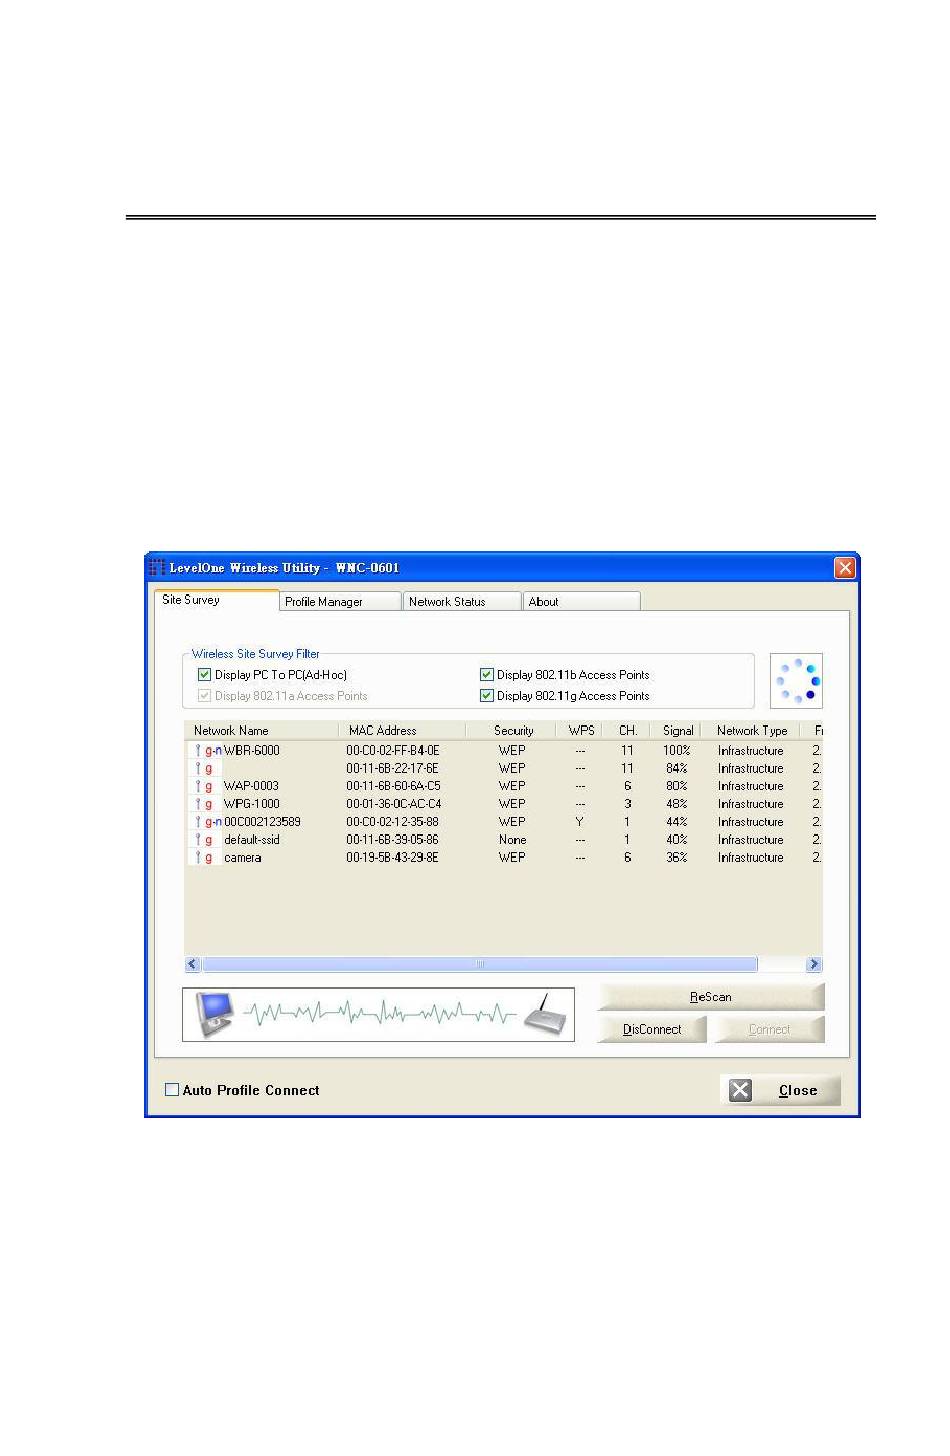Open the About tab
The image size is (950, 1456).
pos(581,602)
